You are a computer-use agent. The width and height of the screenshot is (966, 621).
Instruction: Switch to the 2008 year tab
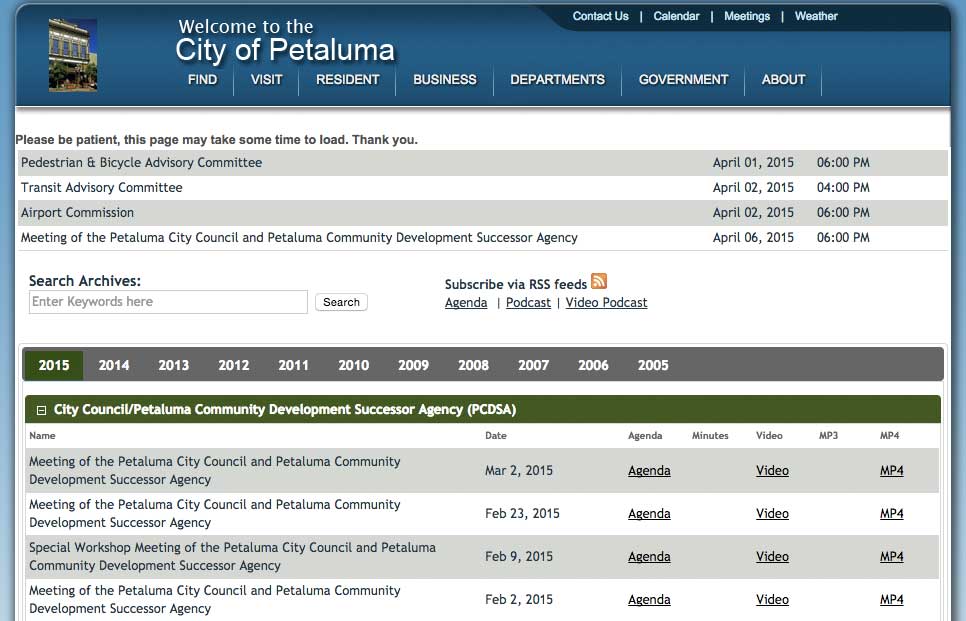[x=473, y=365]
